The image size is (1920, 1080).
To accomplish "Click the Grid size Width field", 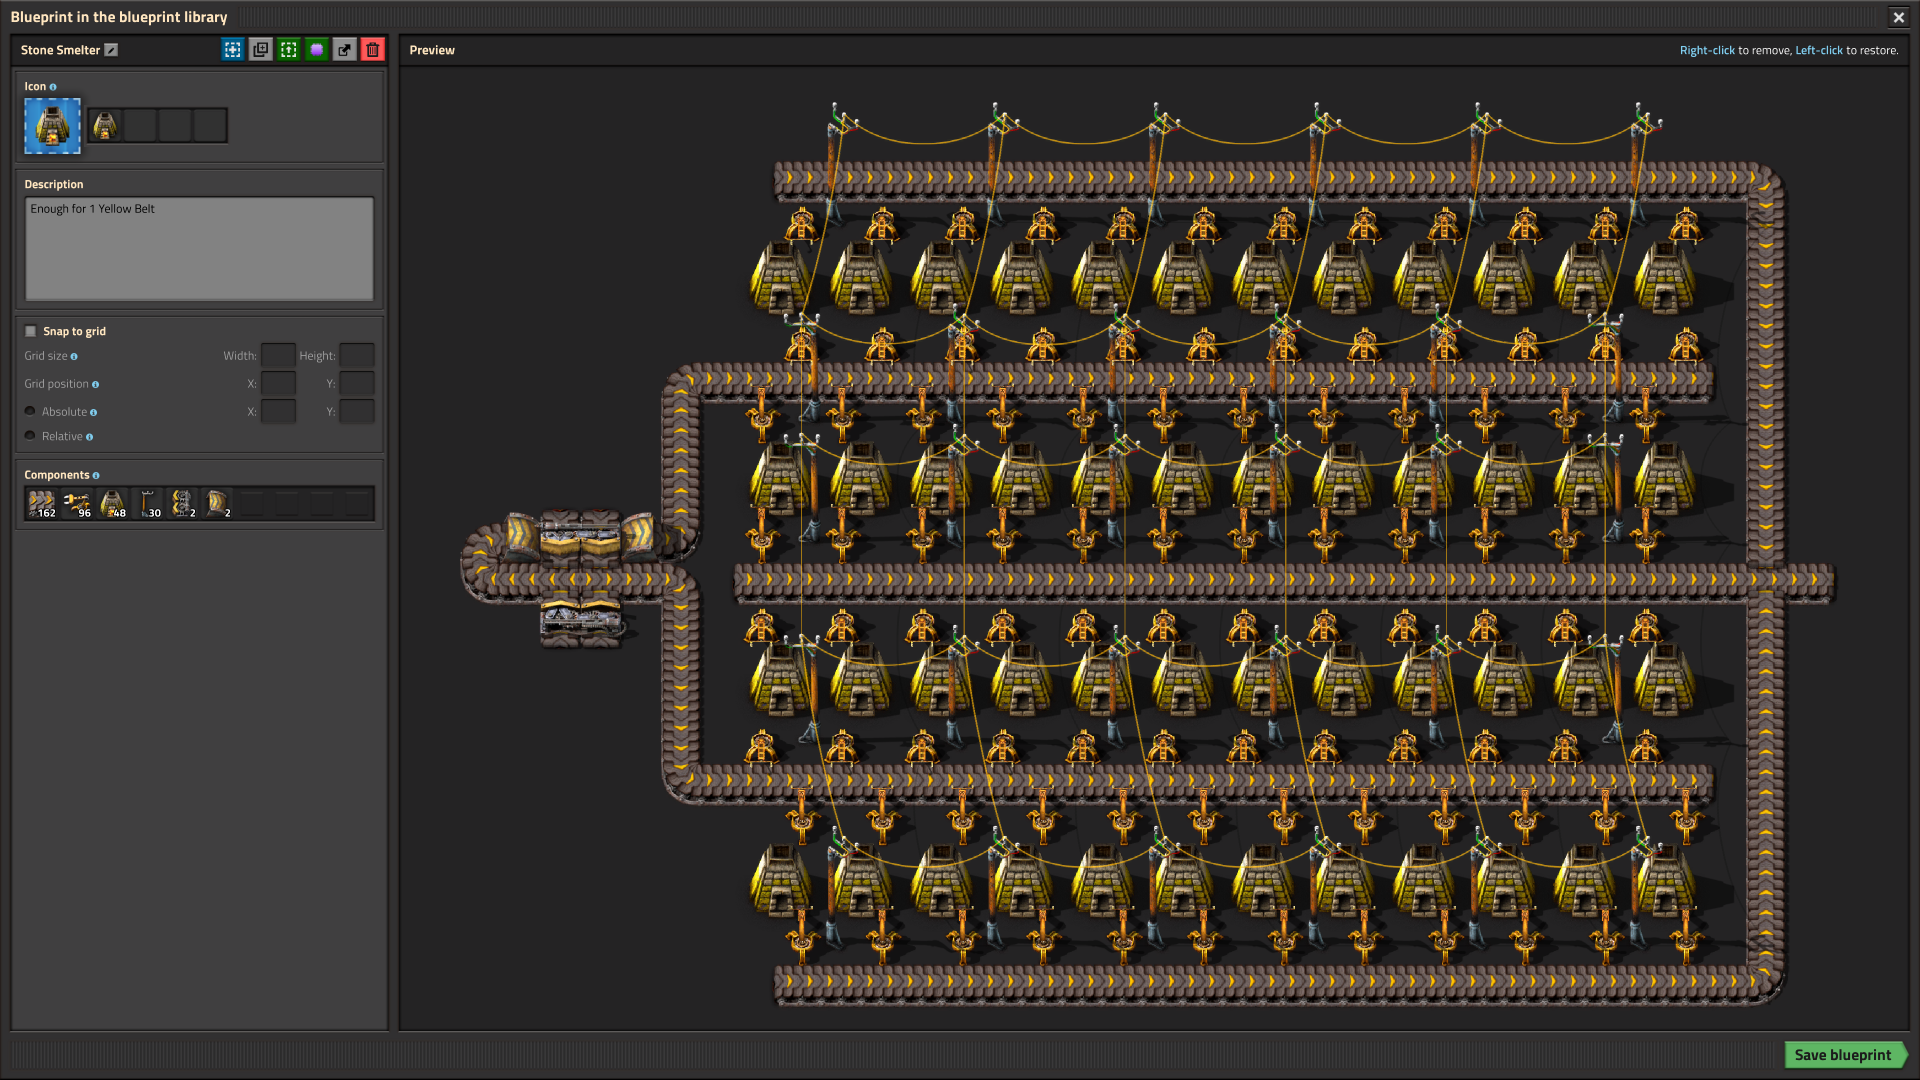I will [278, 356].
